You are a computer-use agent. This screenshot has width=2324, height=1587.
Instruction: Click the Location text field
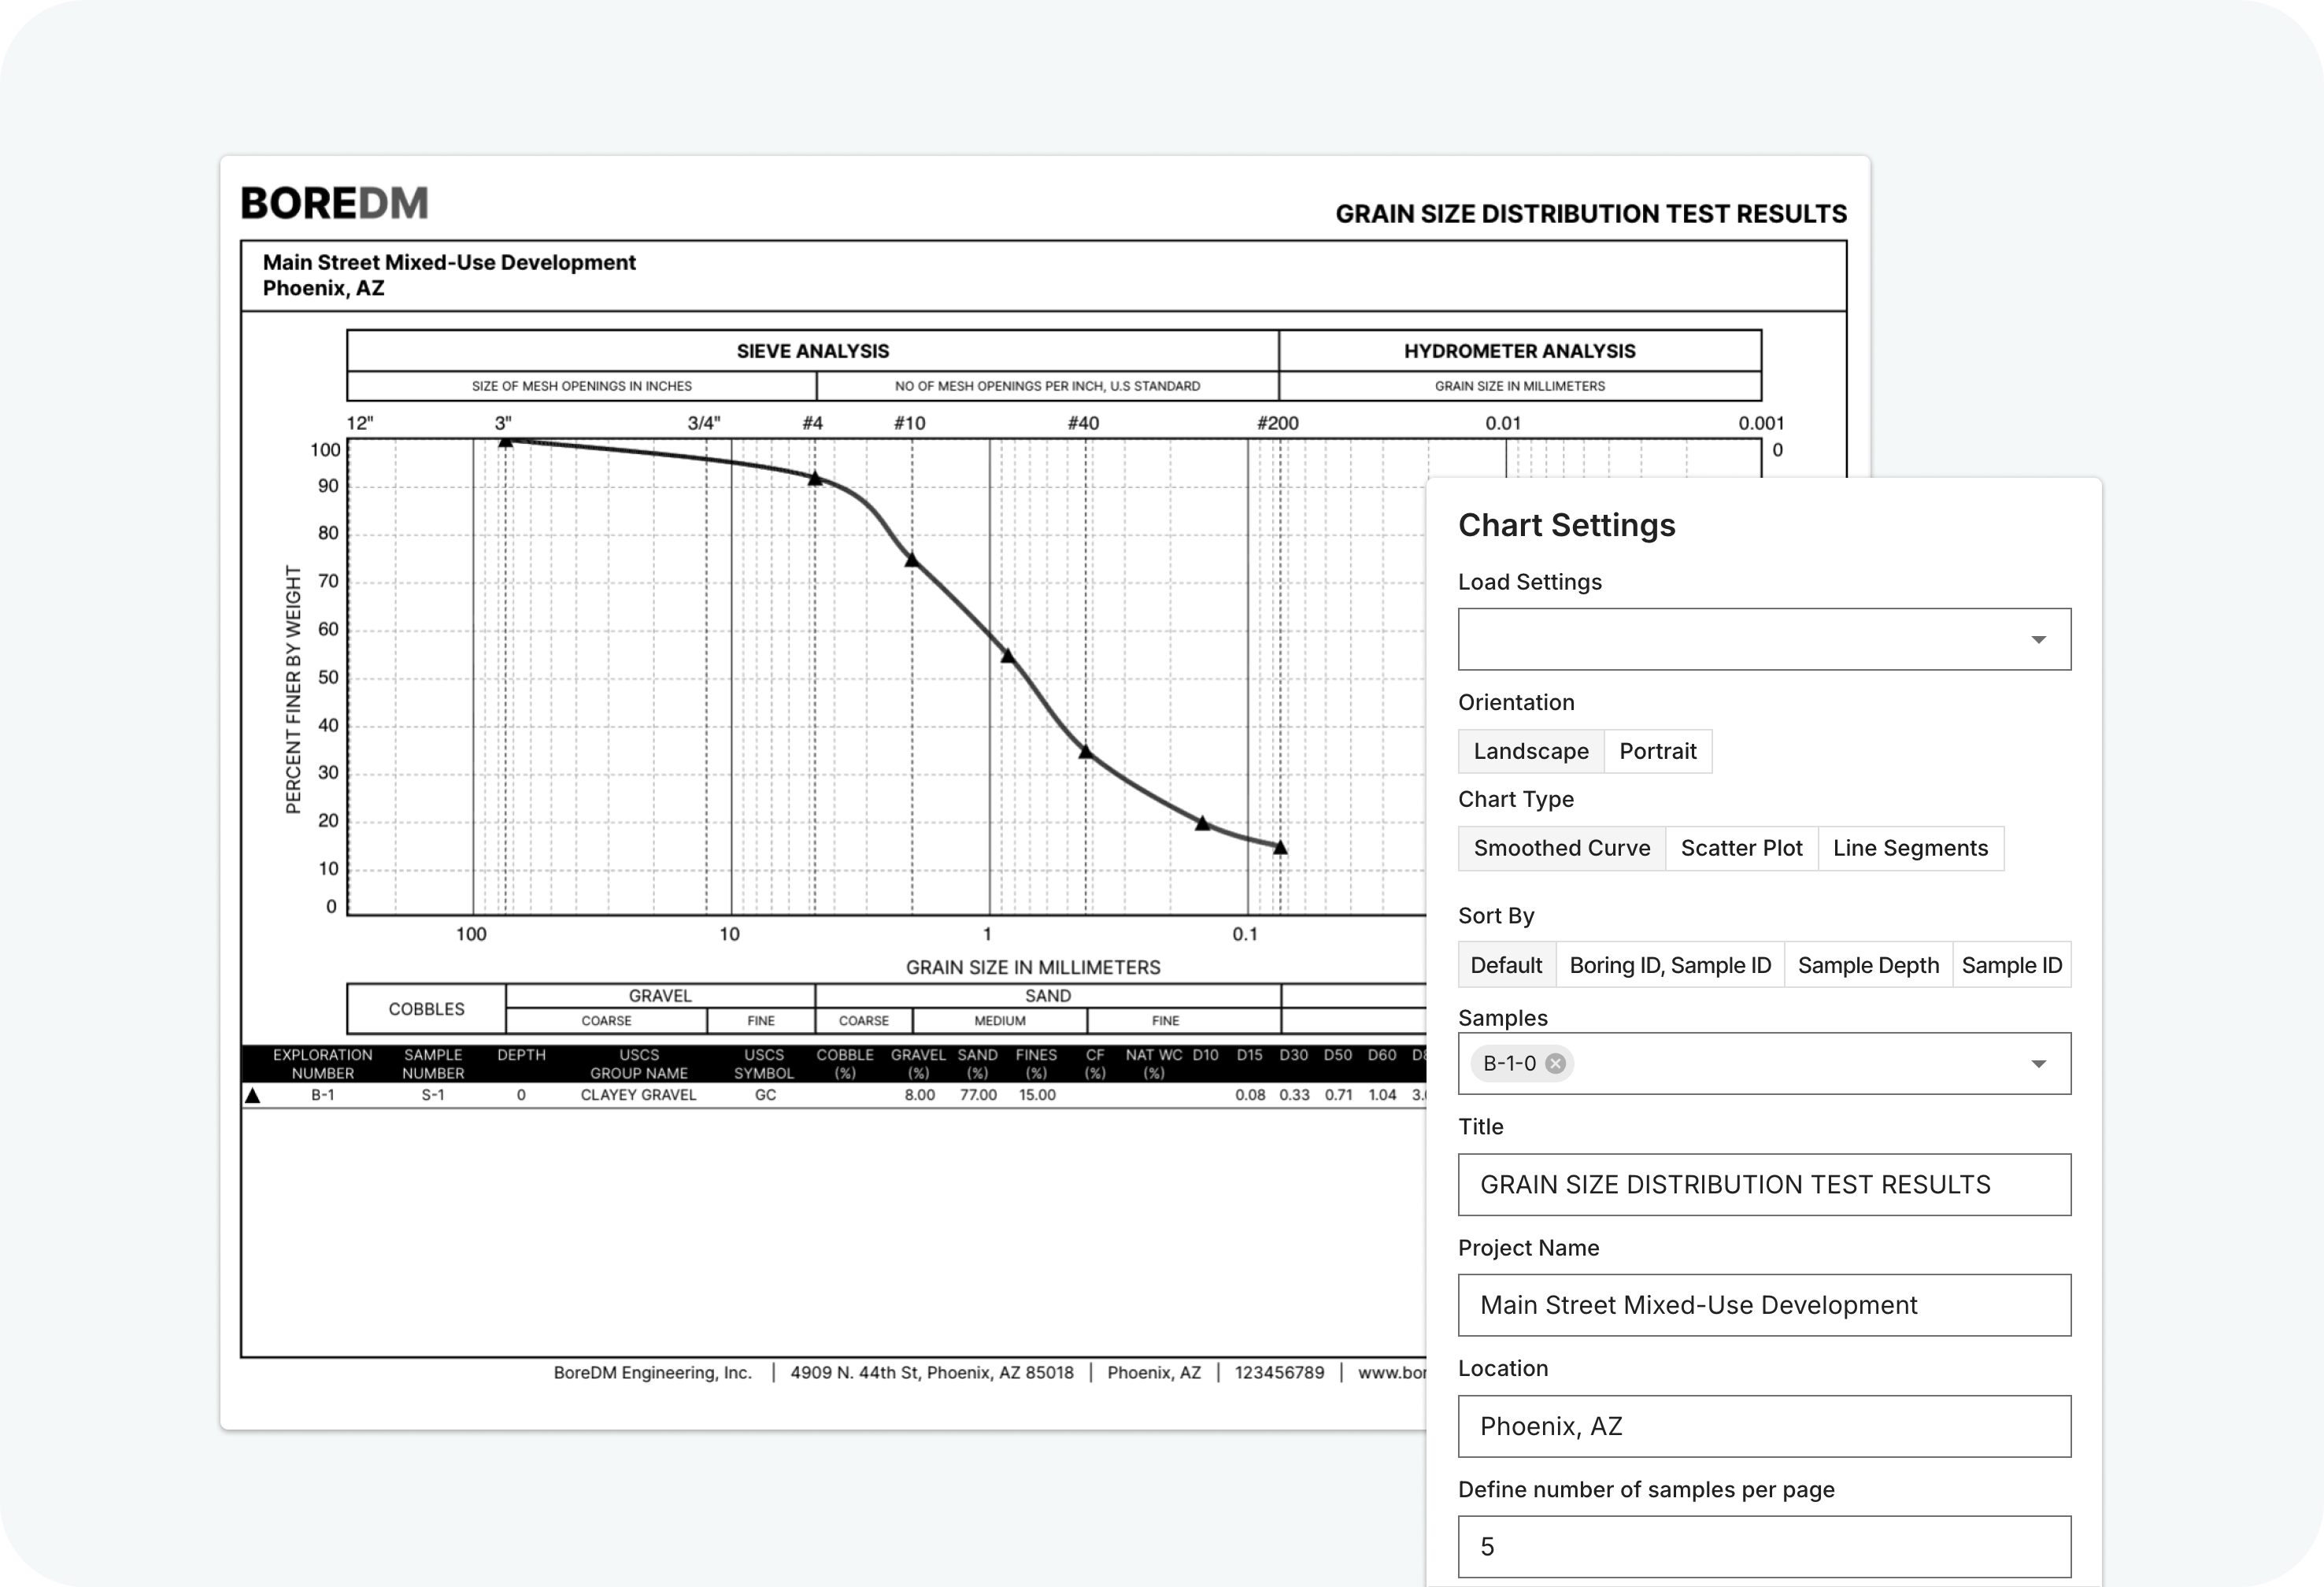[1763, 1426]
